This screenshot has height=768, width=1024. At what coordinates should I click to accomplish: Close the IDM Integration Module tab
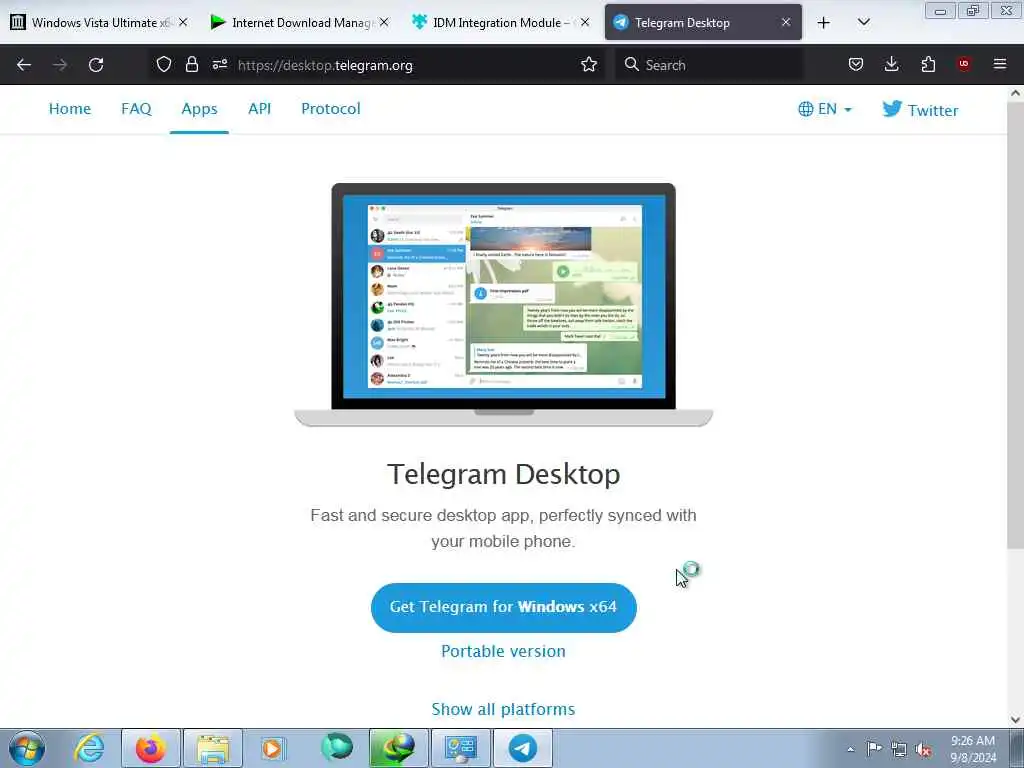[585, 22]
